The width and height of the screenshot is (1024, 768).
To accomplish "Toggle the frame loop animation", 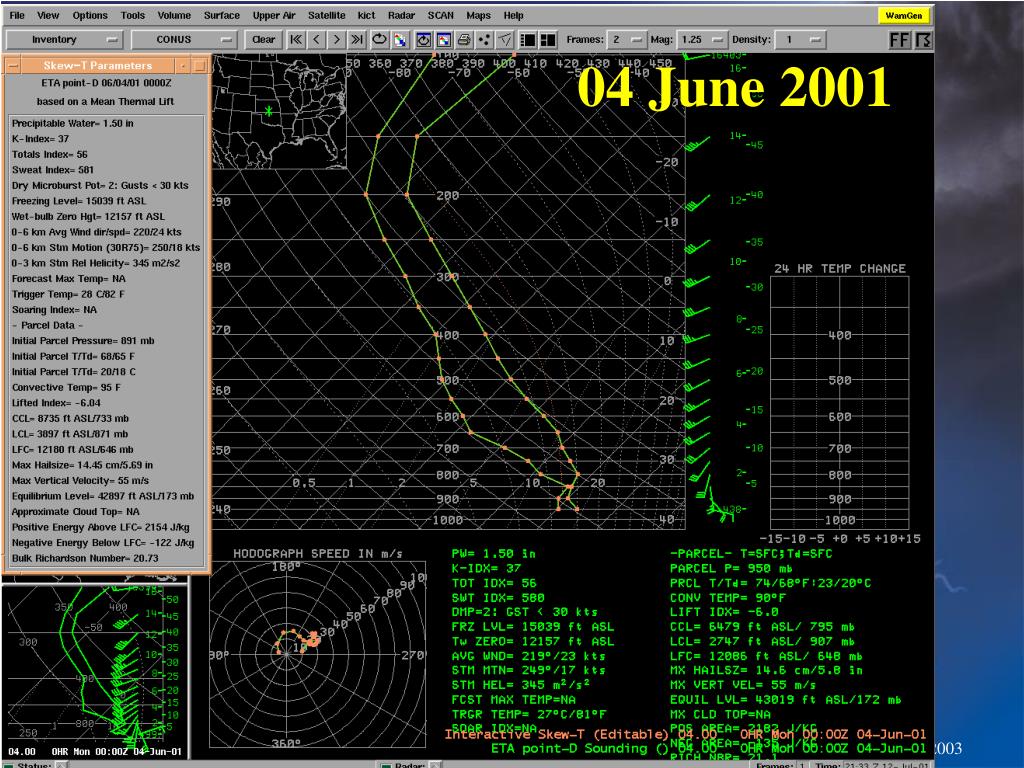I will tap(379, 40).
